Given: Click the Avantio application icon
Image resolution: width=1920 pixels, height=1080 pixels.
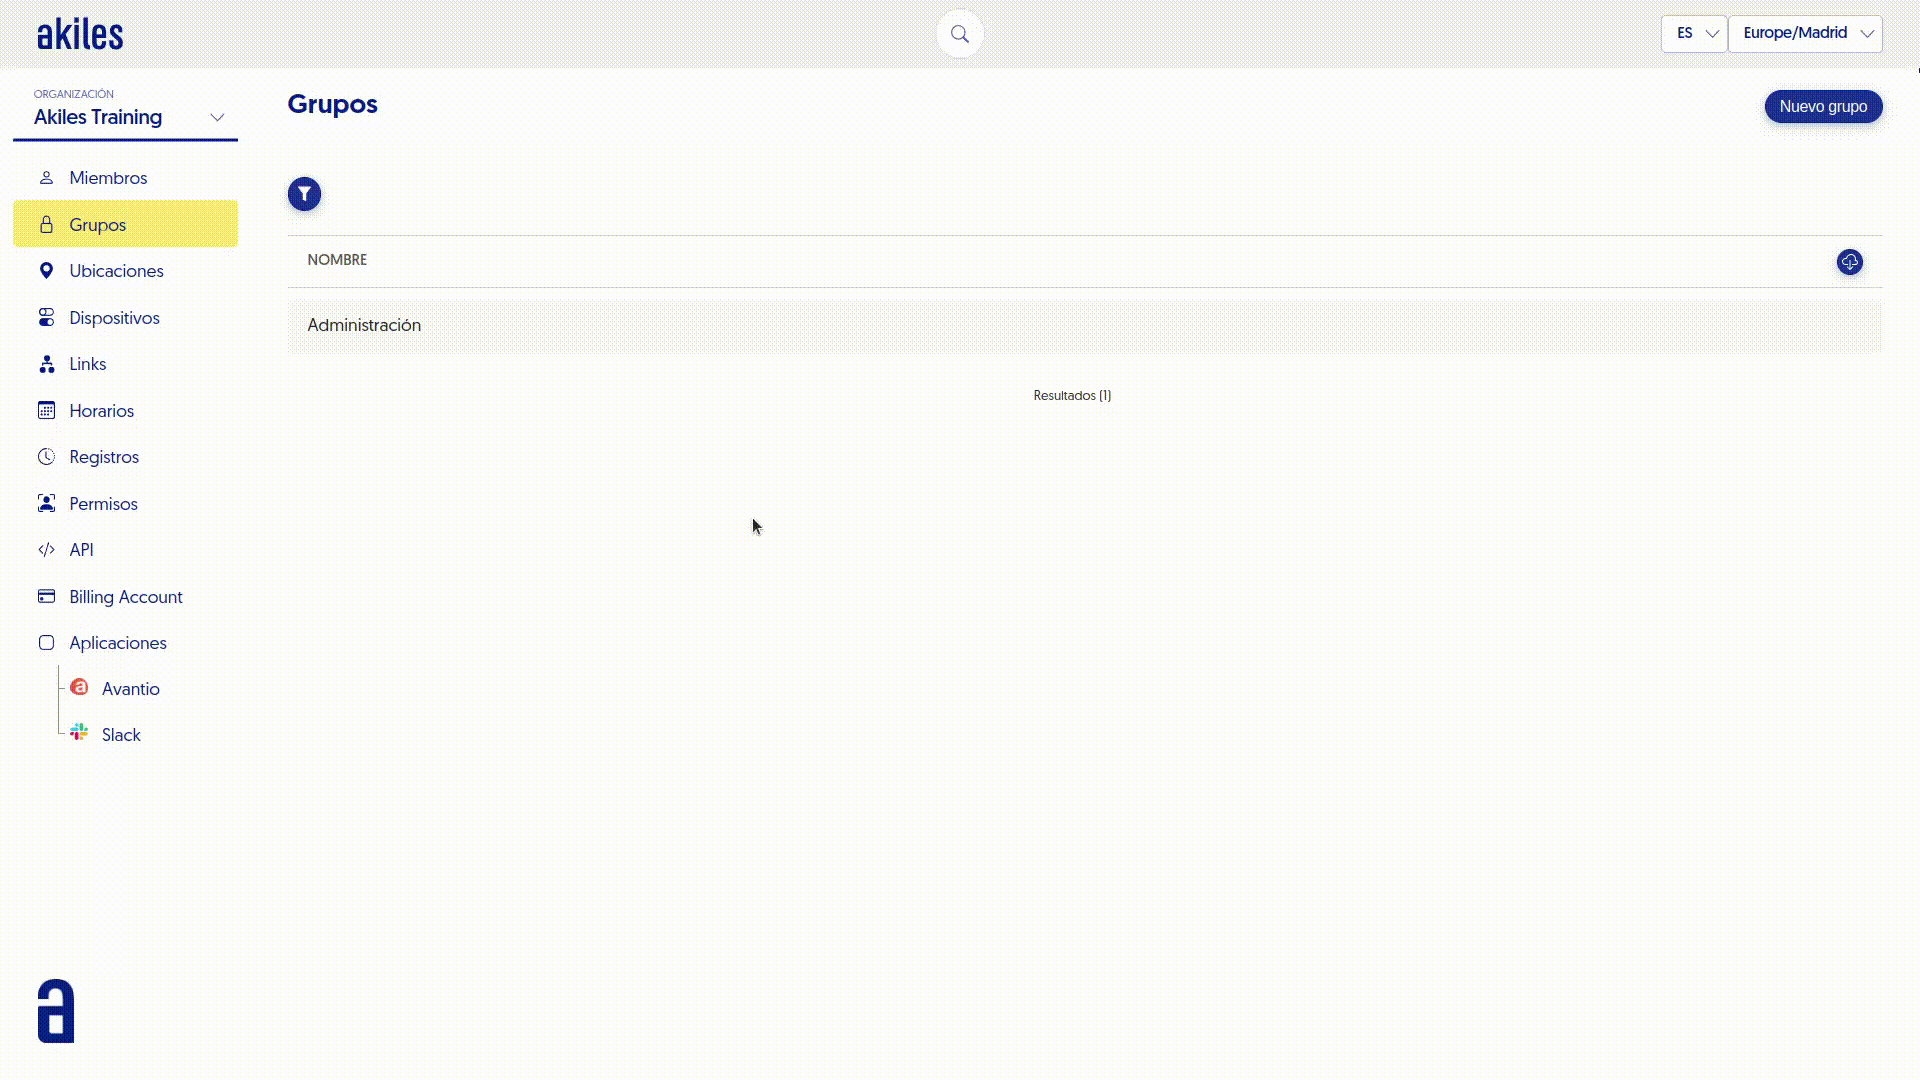Looking at the screenshot, I should tap(79, 687).
